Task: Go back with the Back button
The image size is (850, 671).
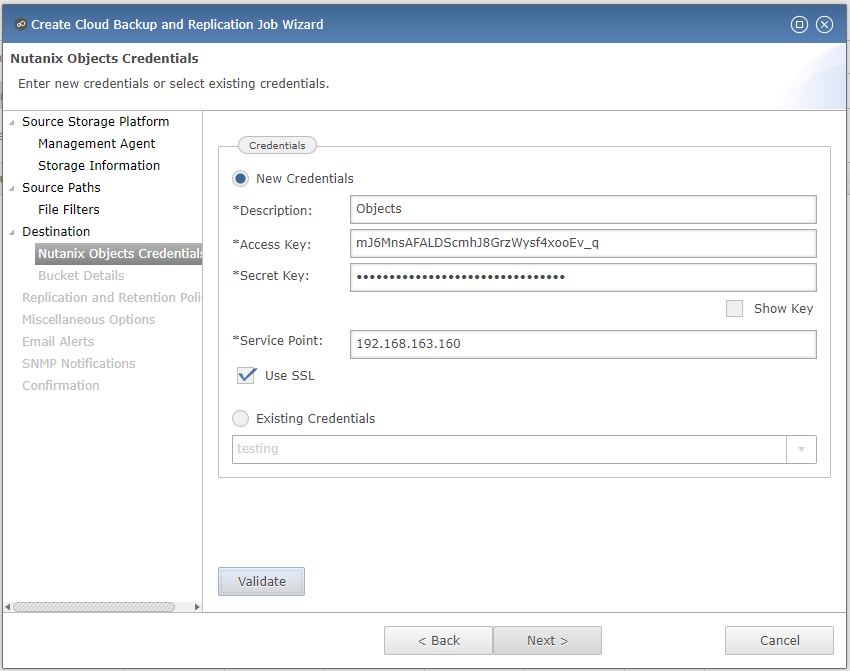Action: tap(439, 641)
